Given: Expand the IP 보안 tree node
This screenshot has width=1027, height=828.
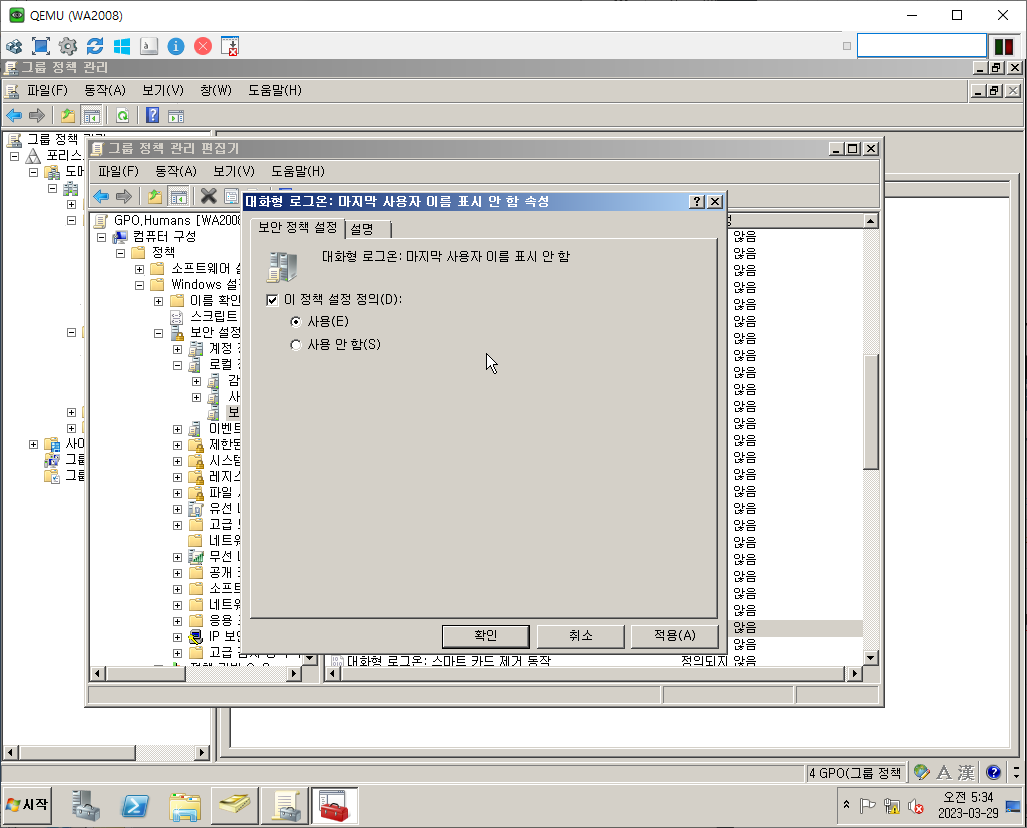Looking at the screenshot, I should pos(177,637).
